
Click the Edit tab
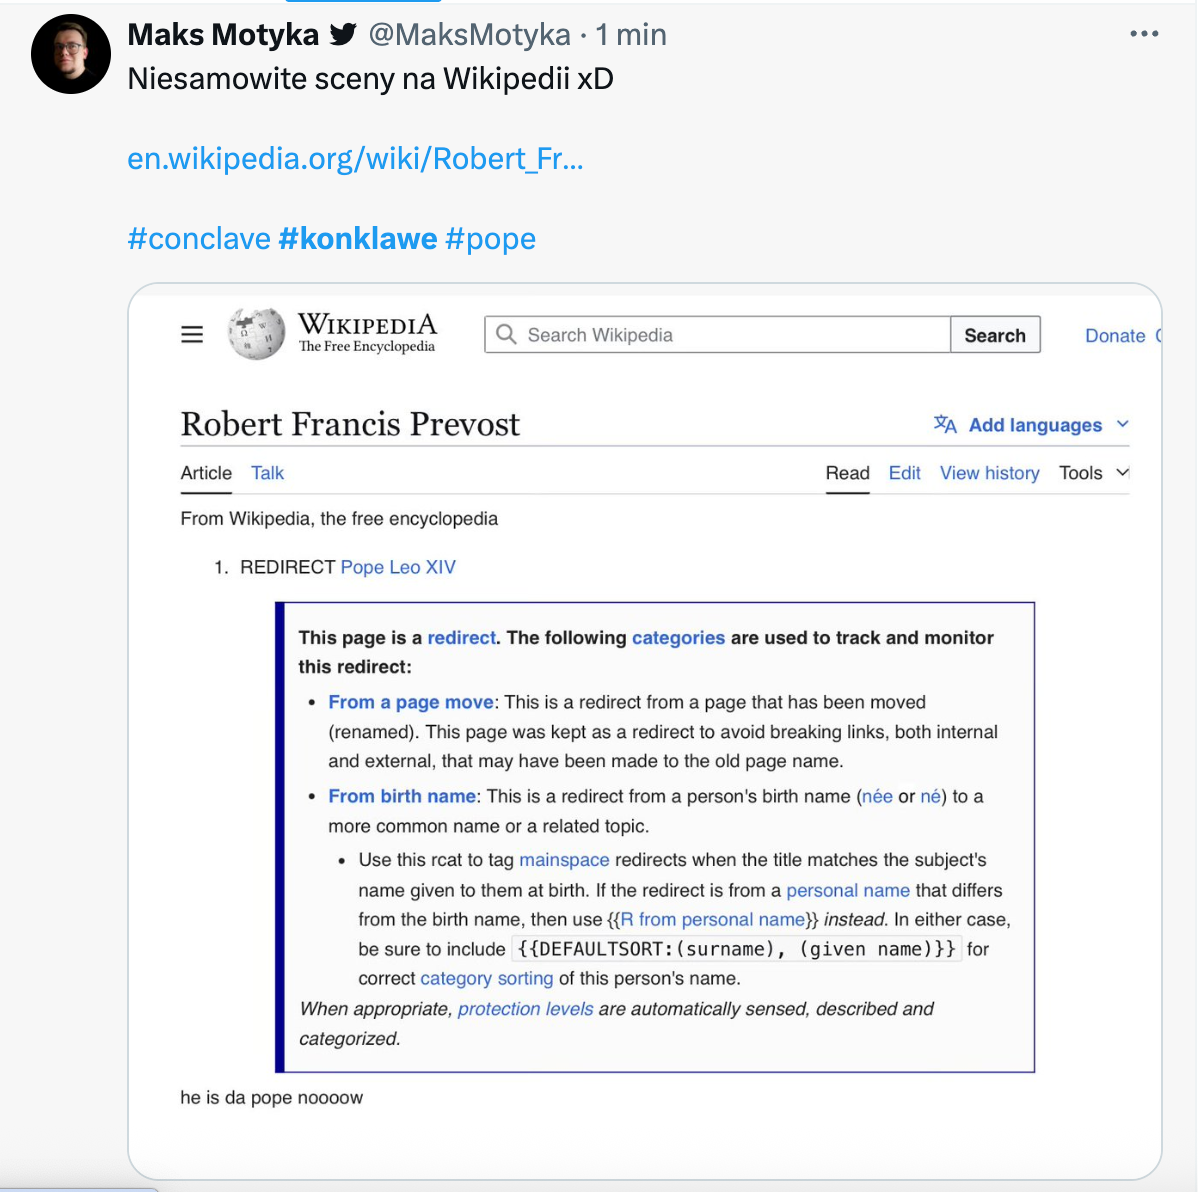point(904,473)
